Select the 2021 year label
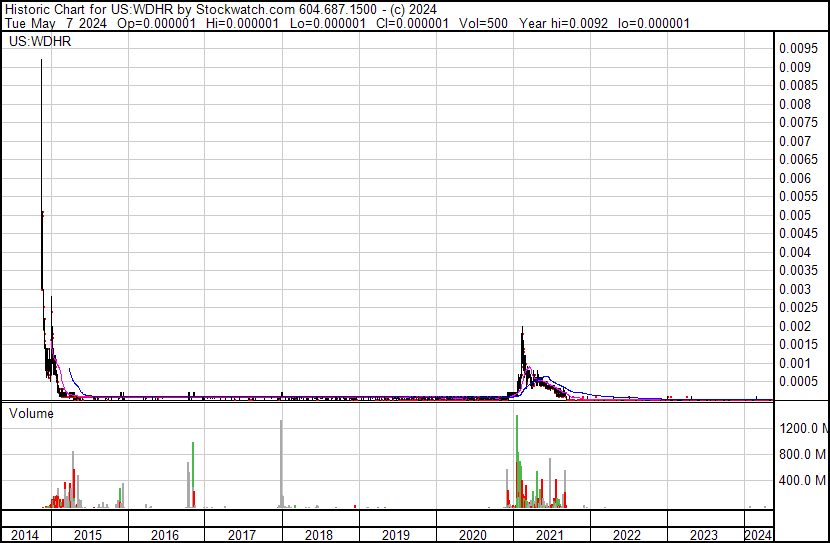 click(550, 535)
